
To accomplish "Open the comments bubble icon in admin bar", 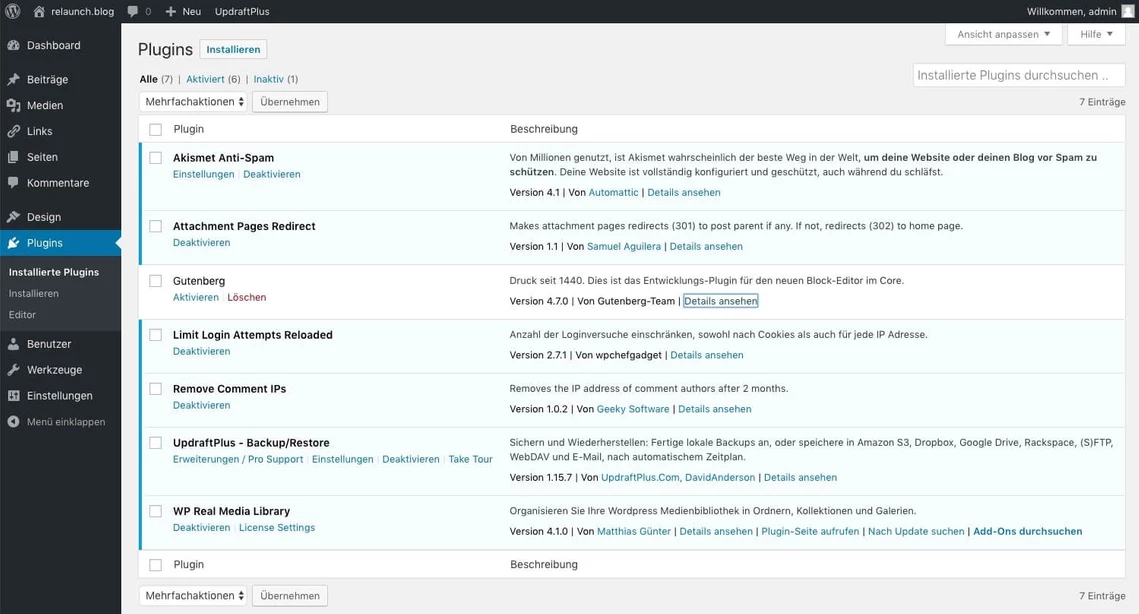I will pos(133,11).
